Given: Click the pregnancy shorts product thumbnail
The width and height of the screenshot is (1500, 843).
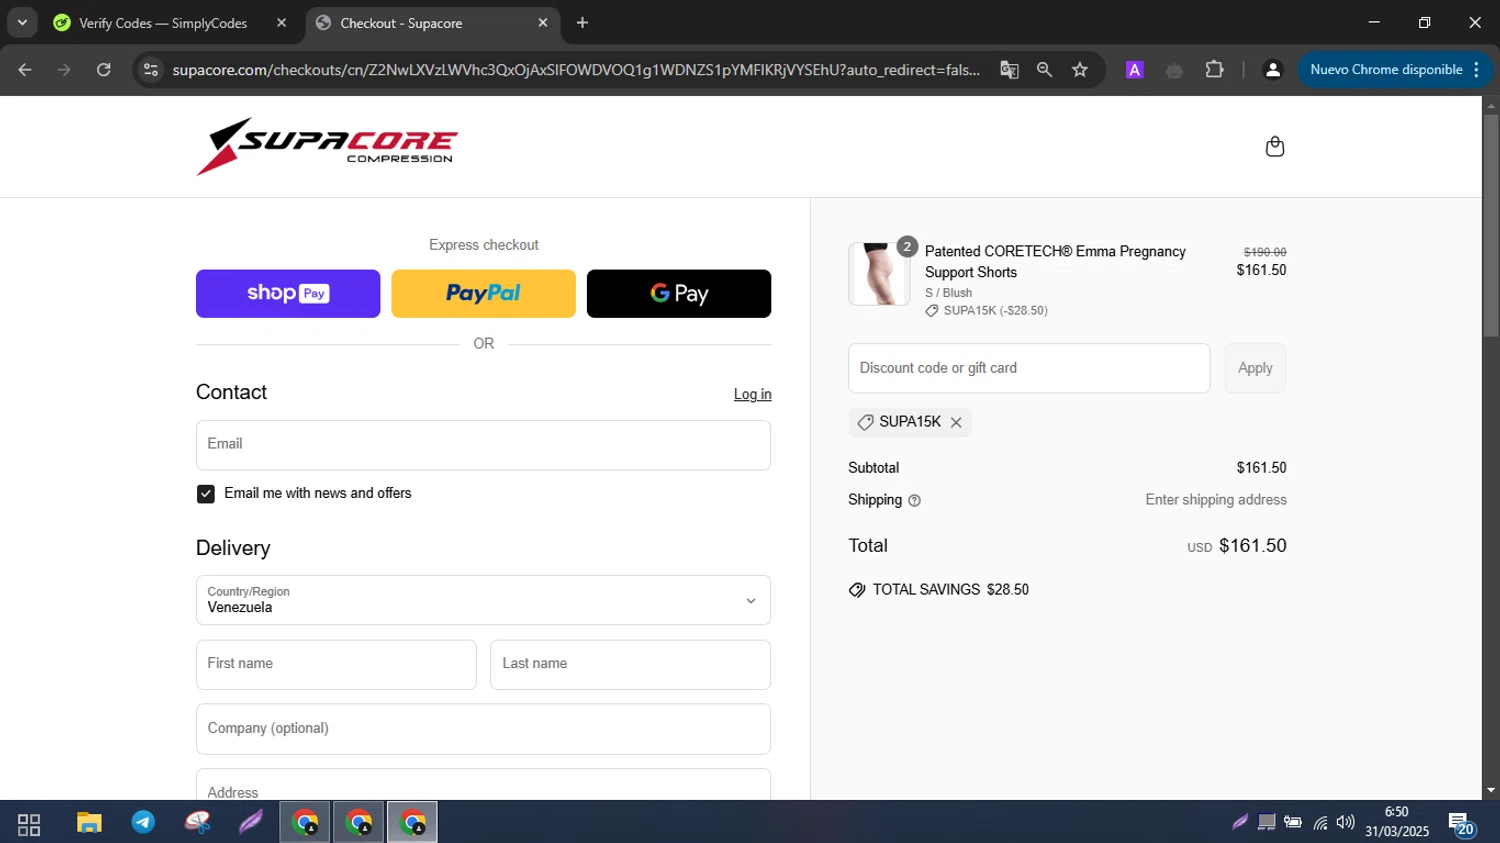Looking at the screenshot, I should [879, 273].
